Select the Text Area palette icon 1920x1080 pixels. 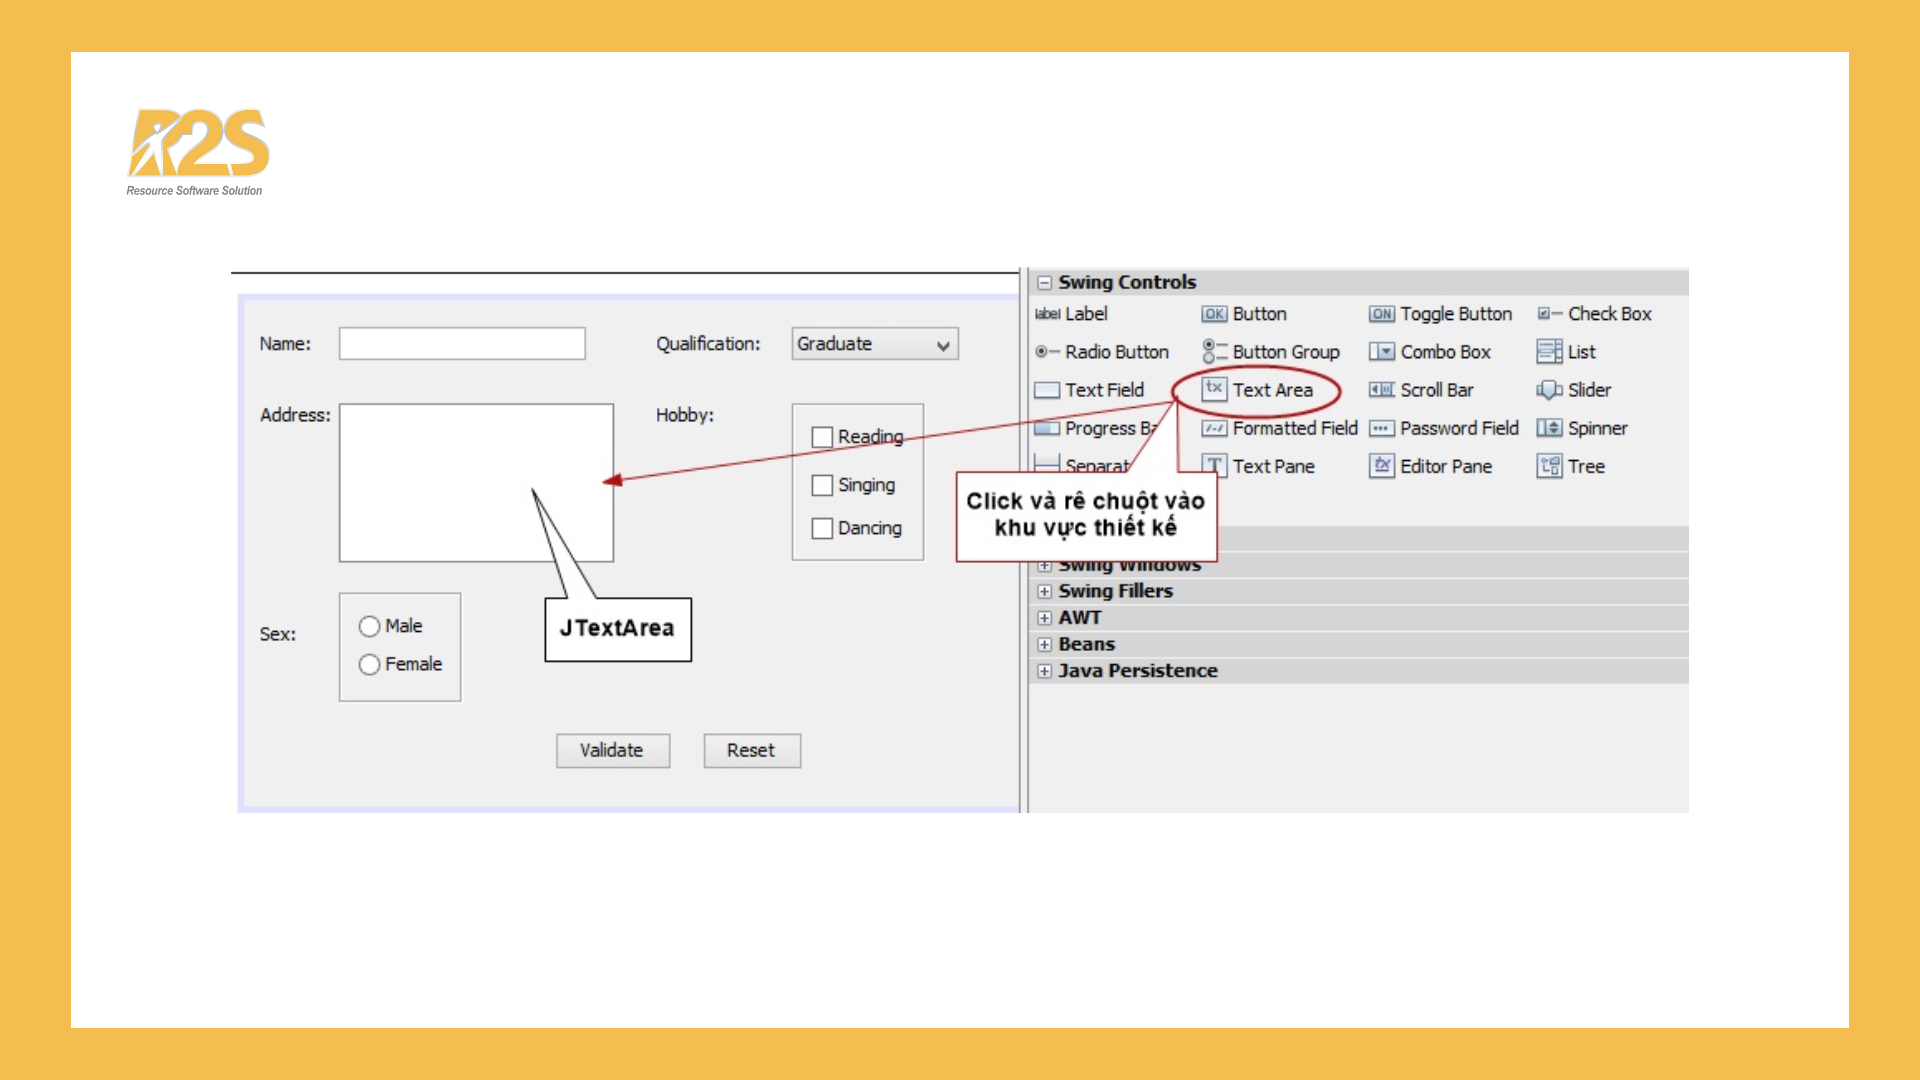coord(1214,389)
